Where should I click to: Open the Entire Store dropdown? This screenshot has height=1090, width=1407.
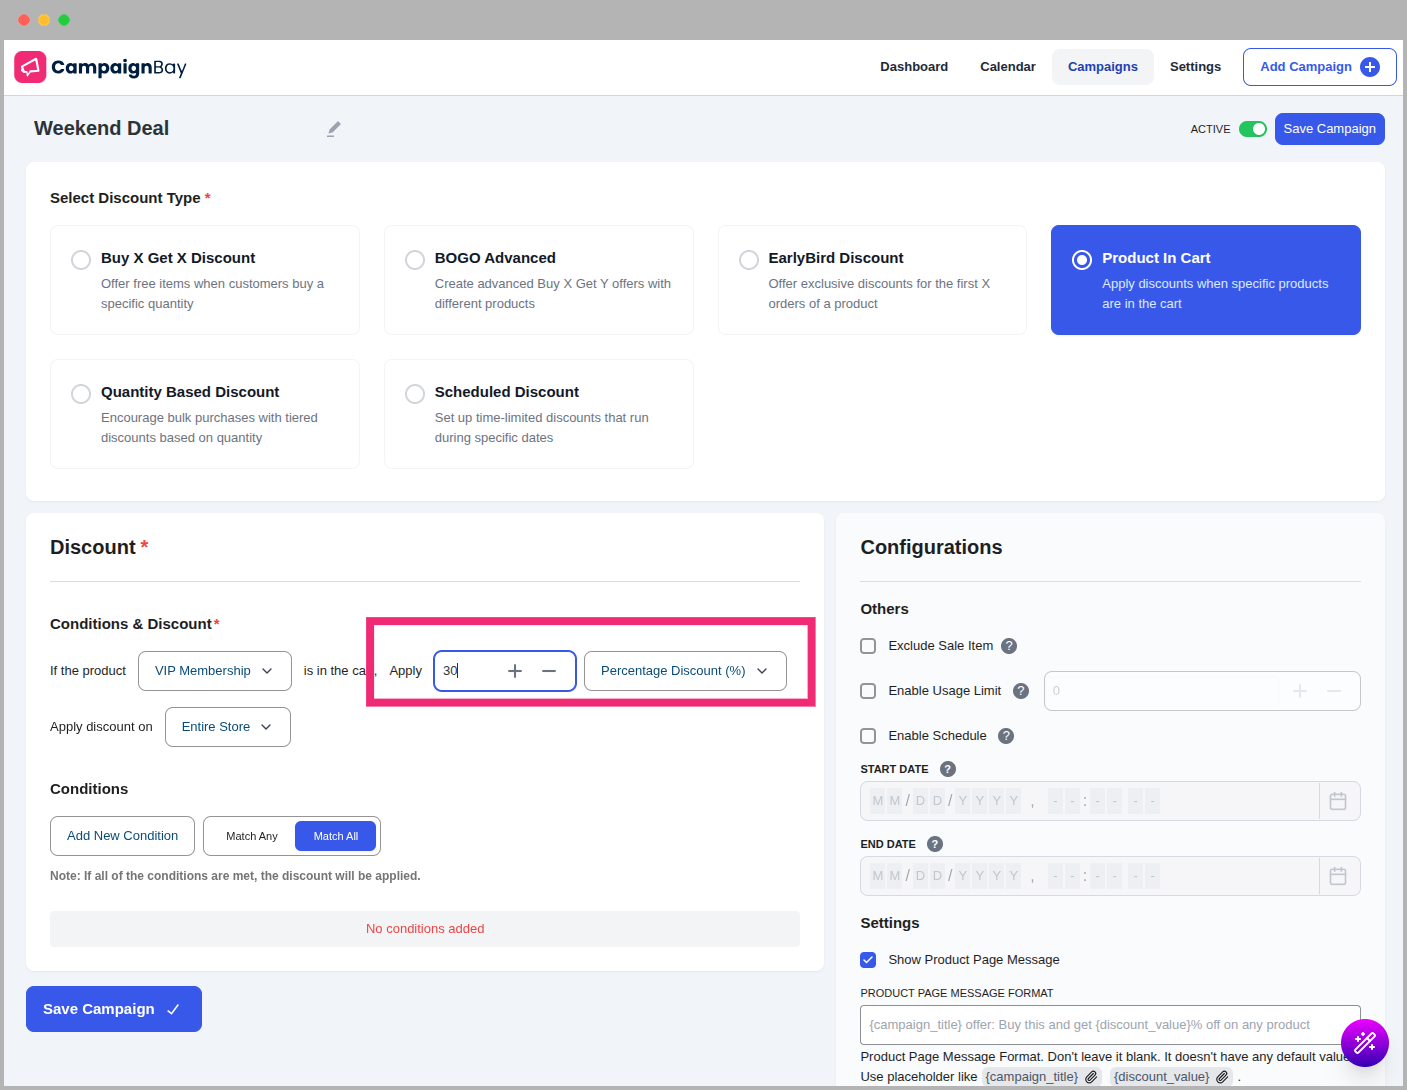227,727
